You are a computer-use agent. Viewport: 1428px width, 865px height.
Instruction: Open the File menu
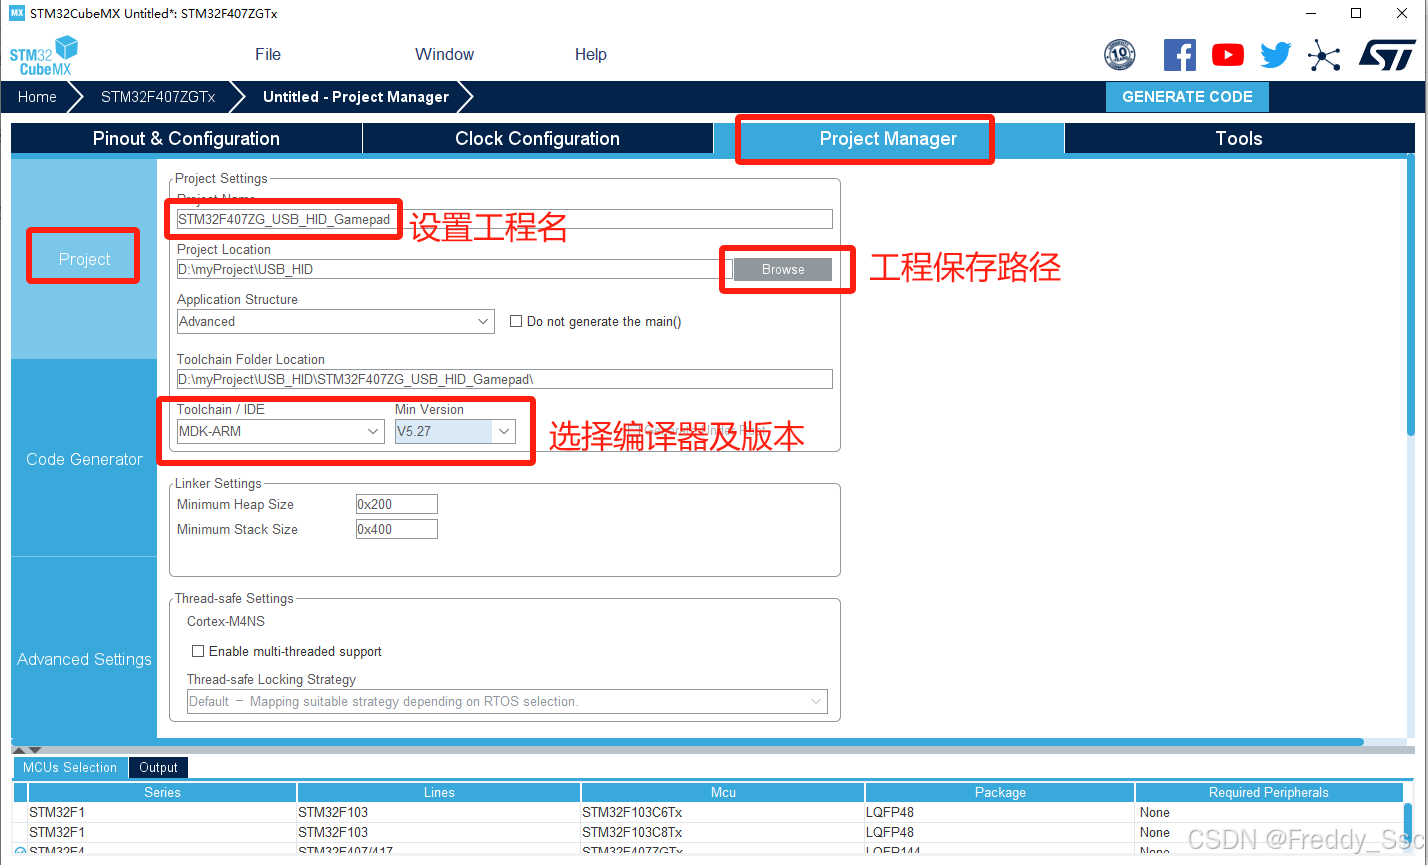click(x=268, y=55)
